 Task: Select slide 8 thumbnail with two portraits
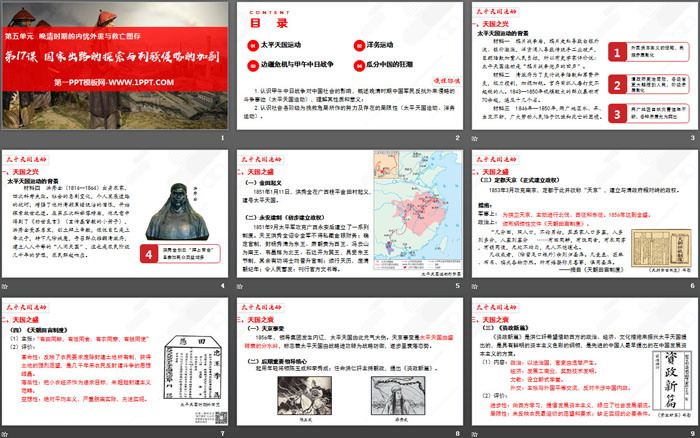350,361
